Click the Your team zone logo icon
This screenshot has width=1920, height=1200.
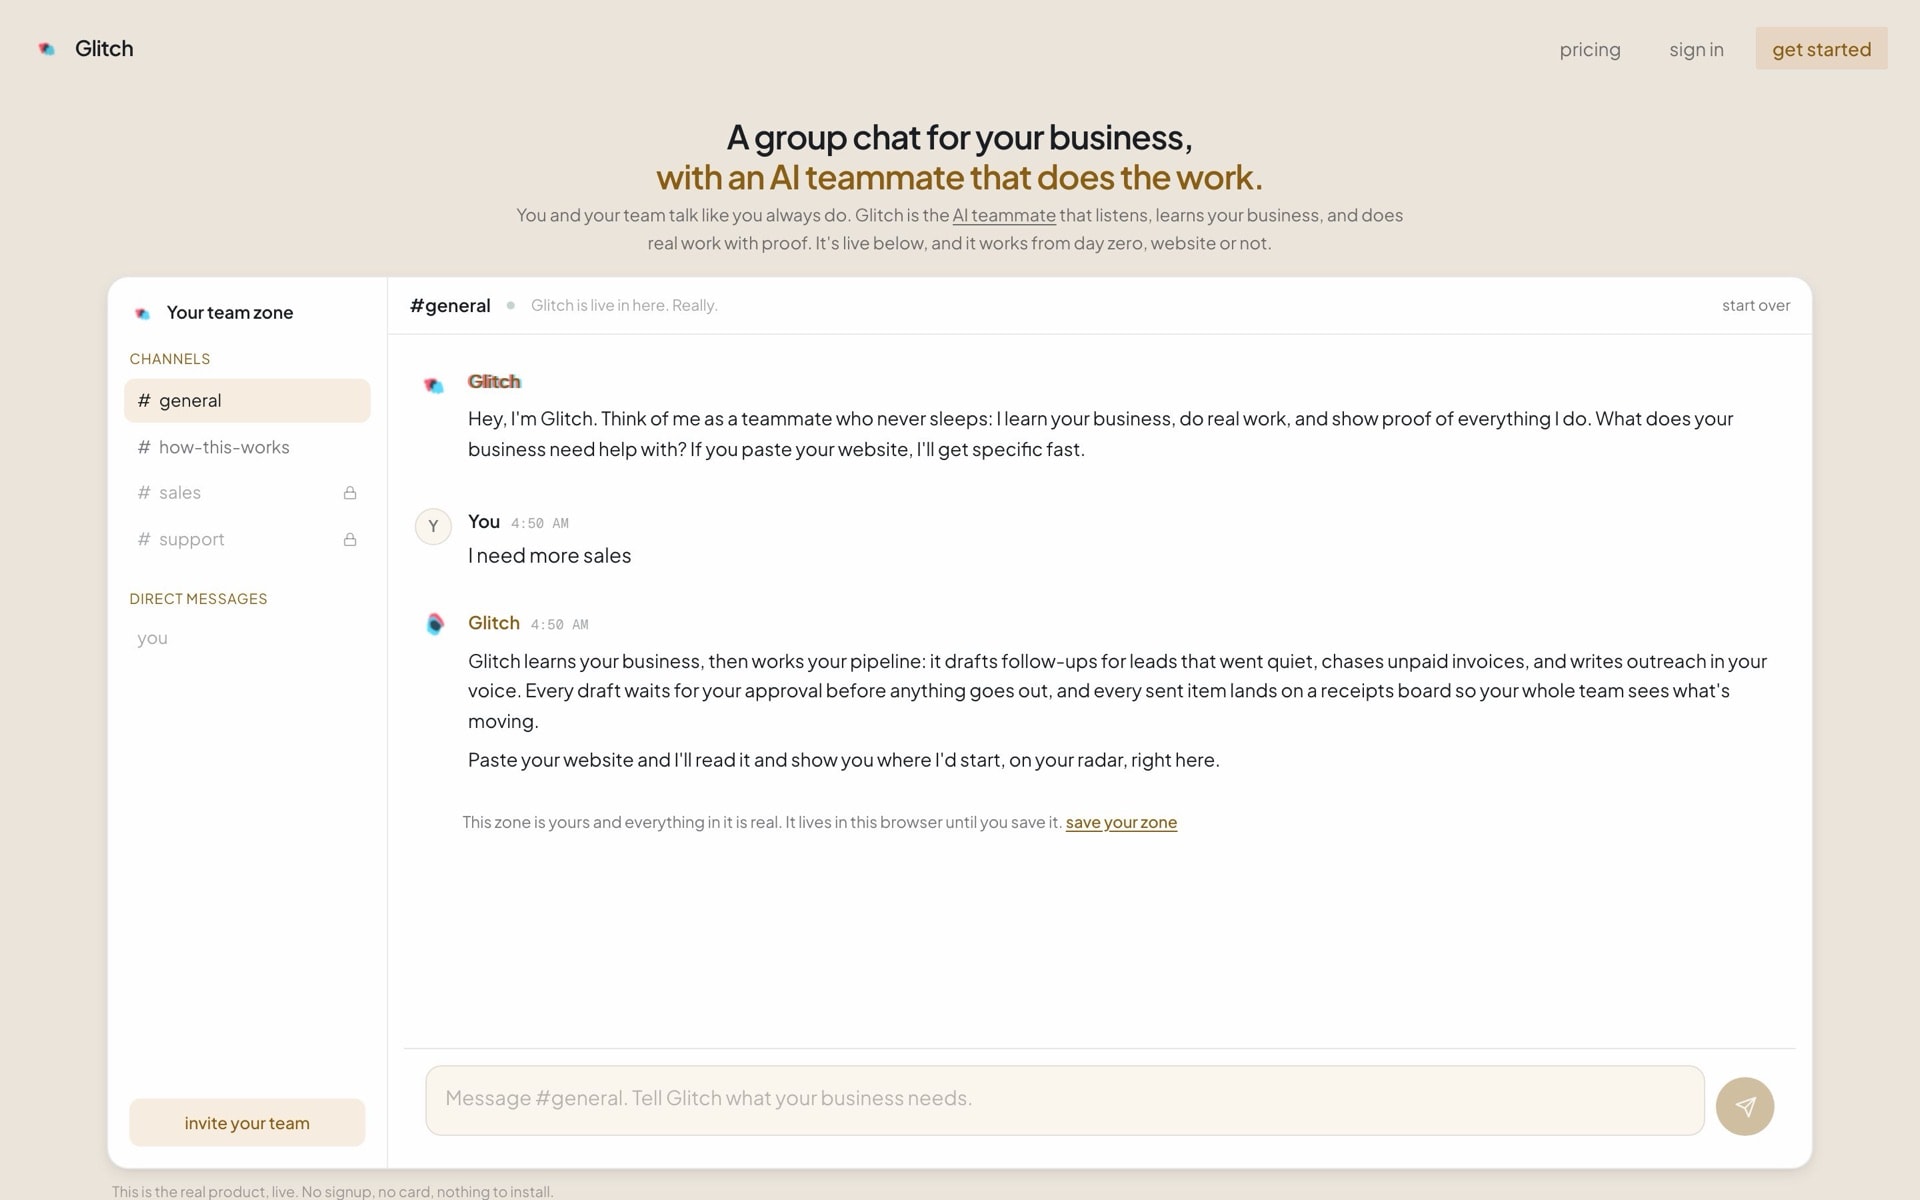tap(143, 313)
